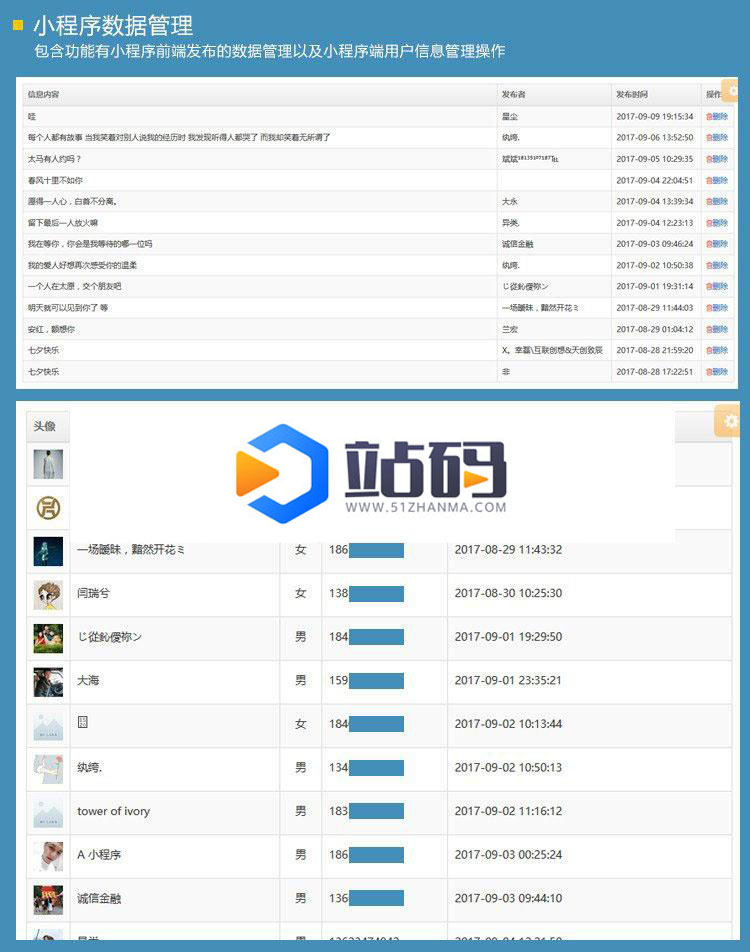Click the user name A 小程序
The image size is (750, 952).
point(99,855)
